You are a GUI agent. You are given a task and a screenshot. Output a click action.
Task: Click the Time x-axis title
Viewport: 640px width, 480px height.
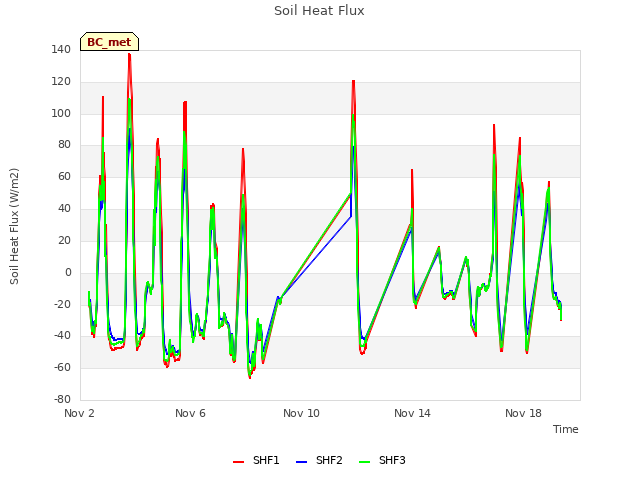click(x=566, y=429)
